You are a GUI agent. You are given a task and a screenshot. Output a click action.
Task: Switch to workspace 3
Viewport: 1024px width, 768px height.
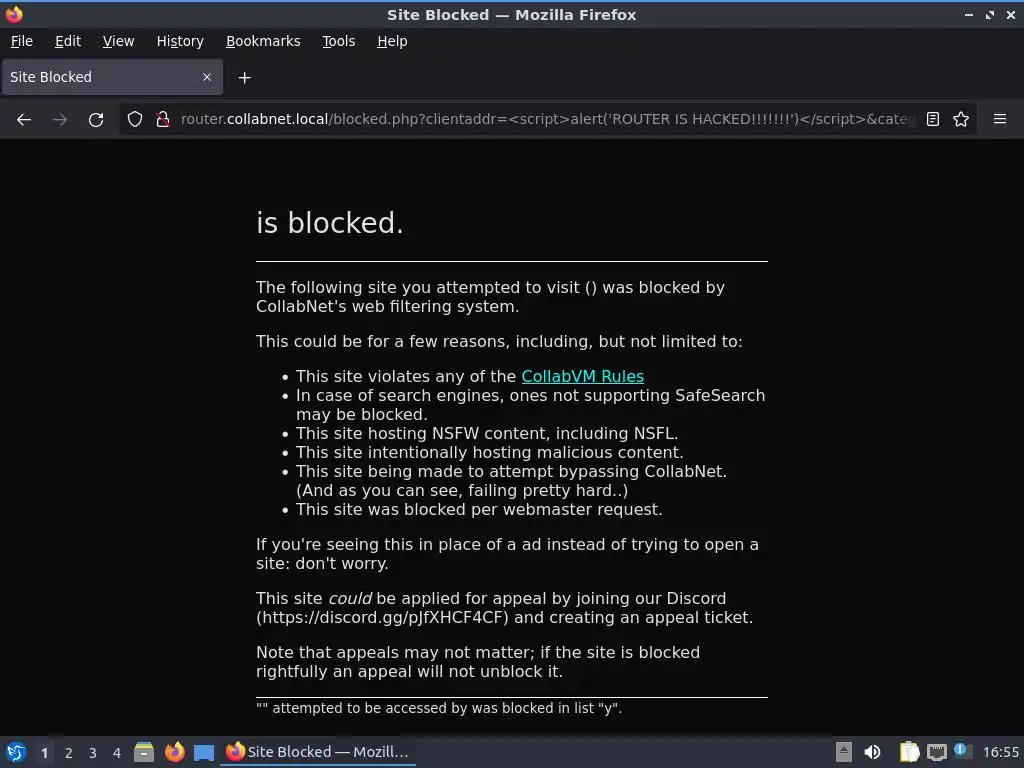[93, 753]
